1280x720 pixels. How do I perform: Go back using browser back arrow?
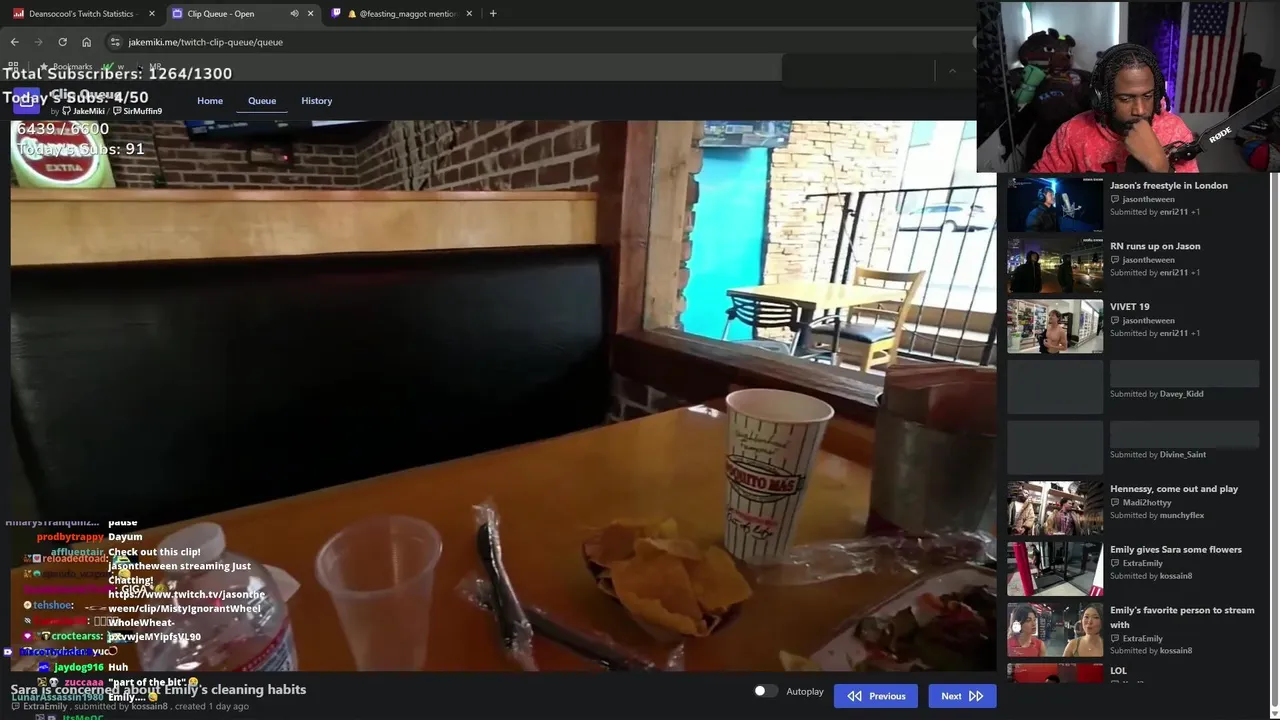tap(15, 42)
